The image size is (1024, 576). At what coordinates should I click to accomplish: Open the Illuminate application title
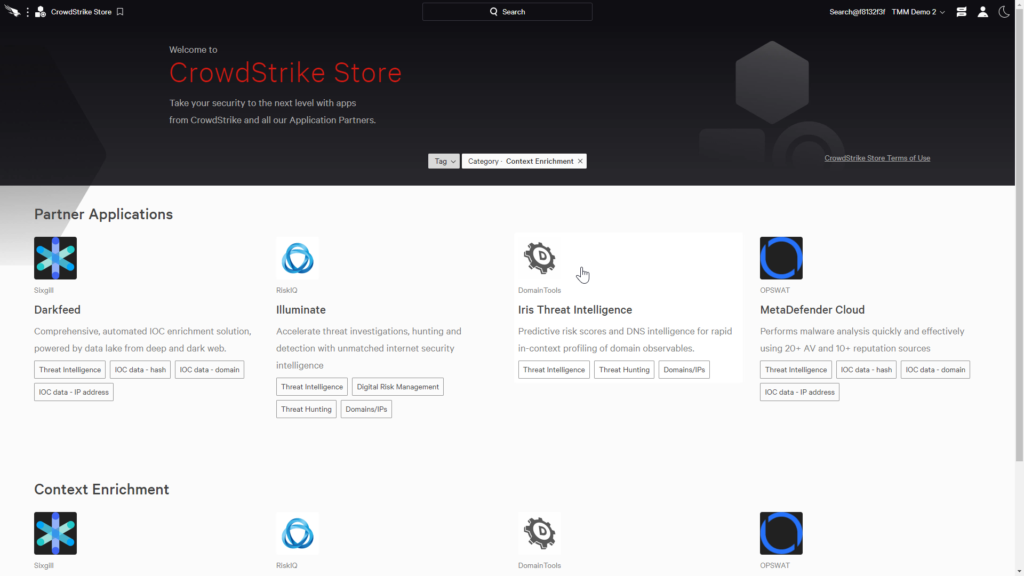[301, 310]
